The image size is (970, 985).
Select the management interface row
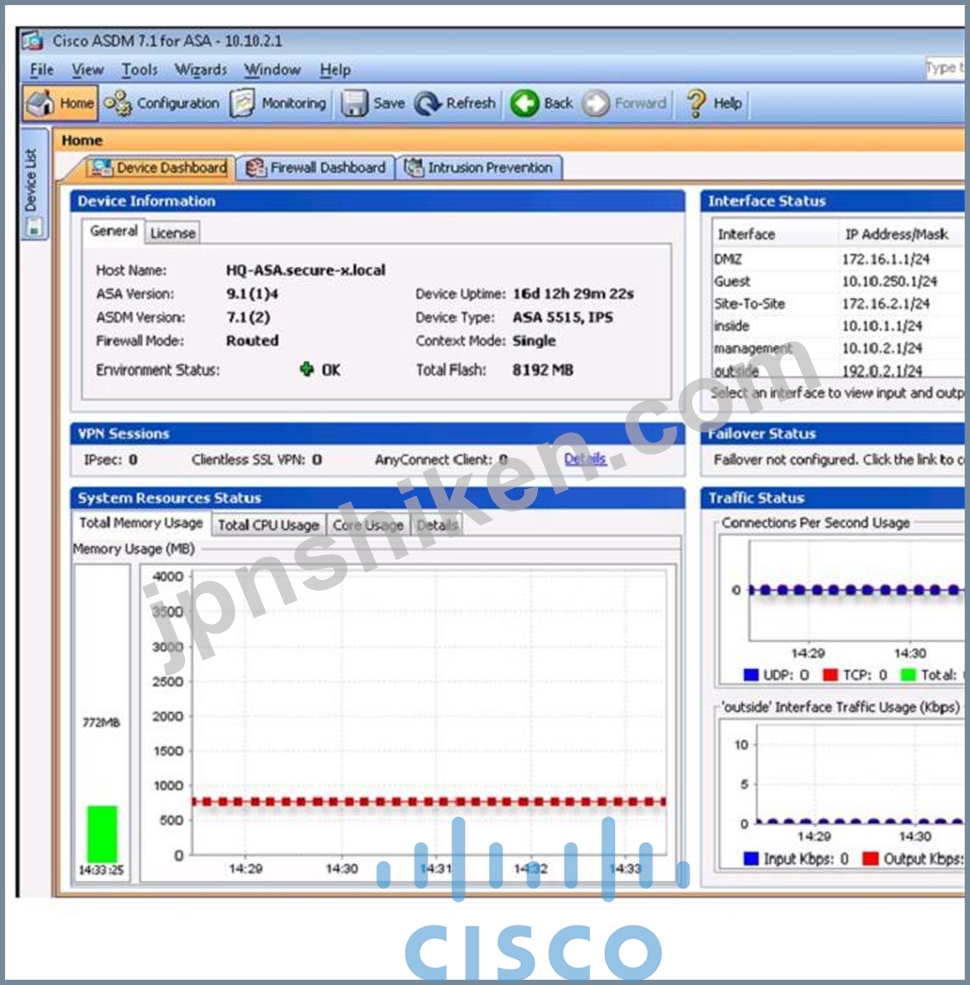coord(839,348)
